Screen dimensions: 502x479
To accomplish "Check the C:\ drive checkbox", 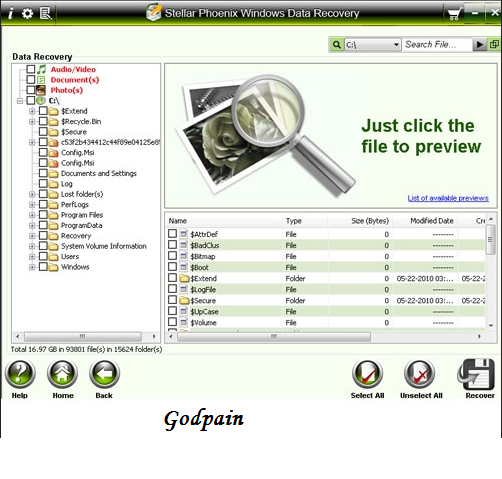I will tap(31, 100).
